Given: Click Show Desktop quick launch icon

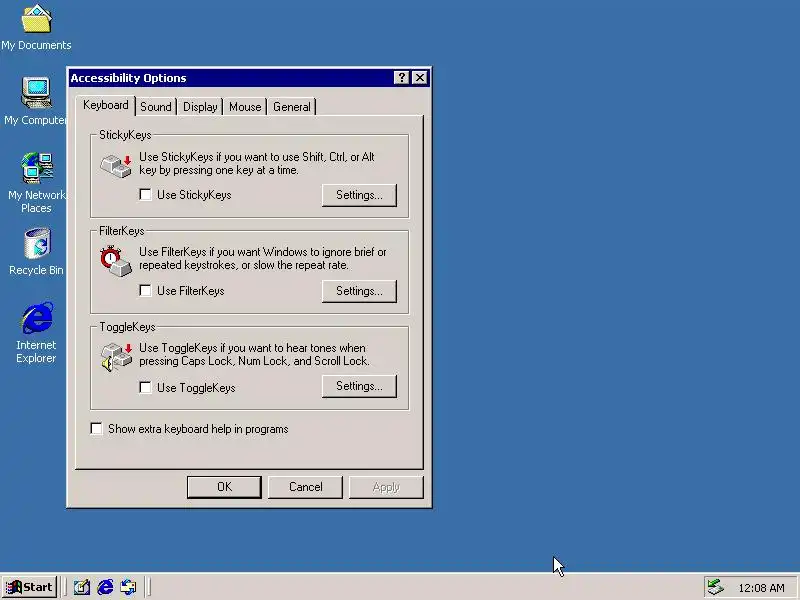Looking at the screenshot, I should click(x=82, y=587).
